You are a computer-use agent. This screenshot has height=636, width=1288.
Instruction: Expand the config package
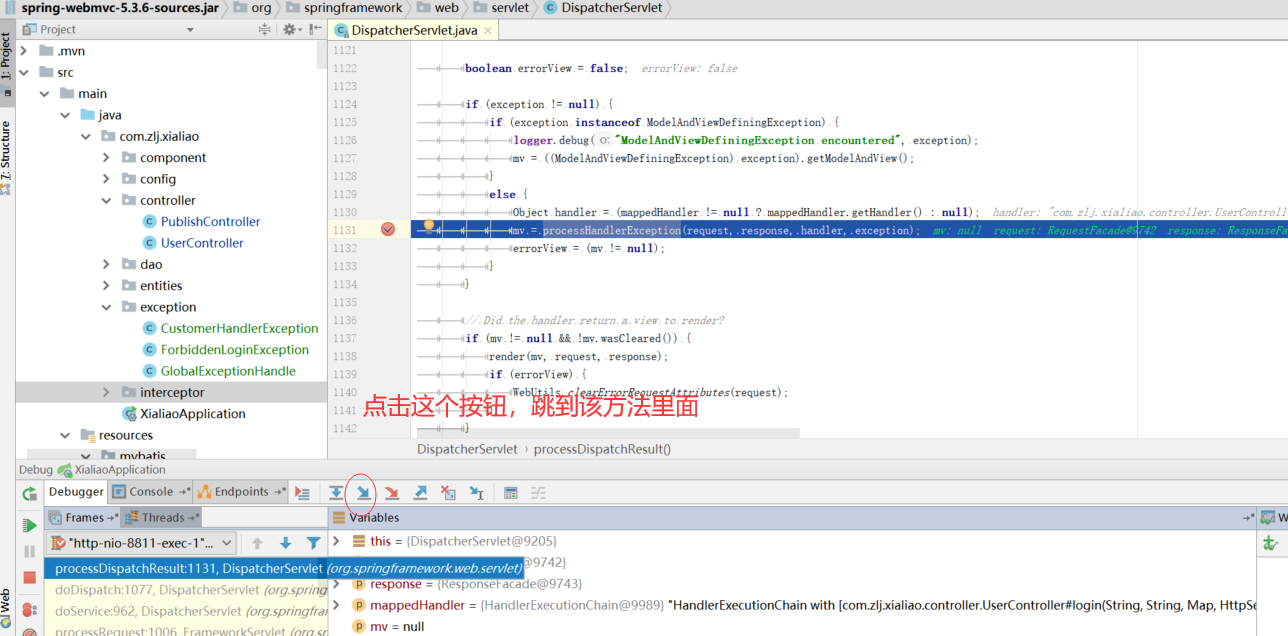tap(106, 179)
